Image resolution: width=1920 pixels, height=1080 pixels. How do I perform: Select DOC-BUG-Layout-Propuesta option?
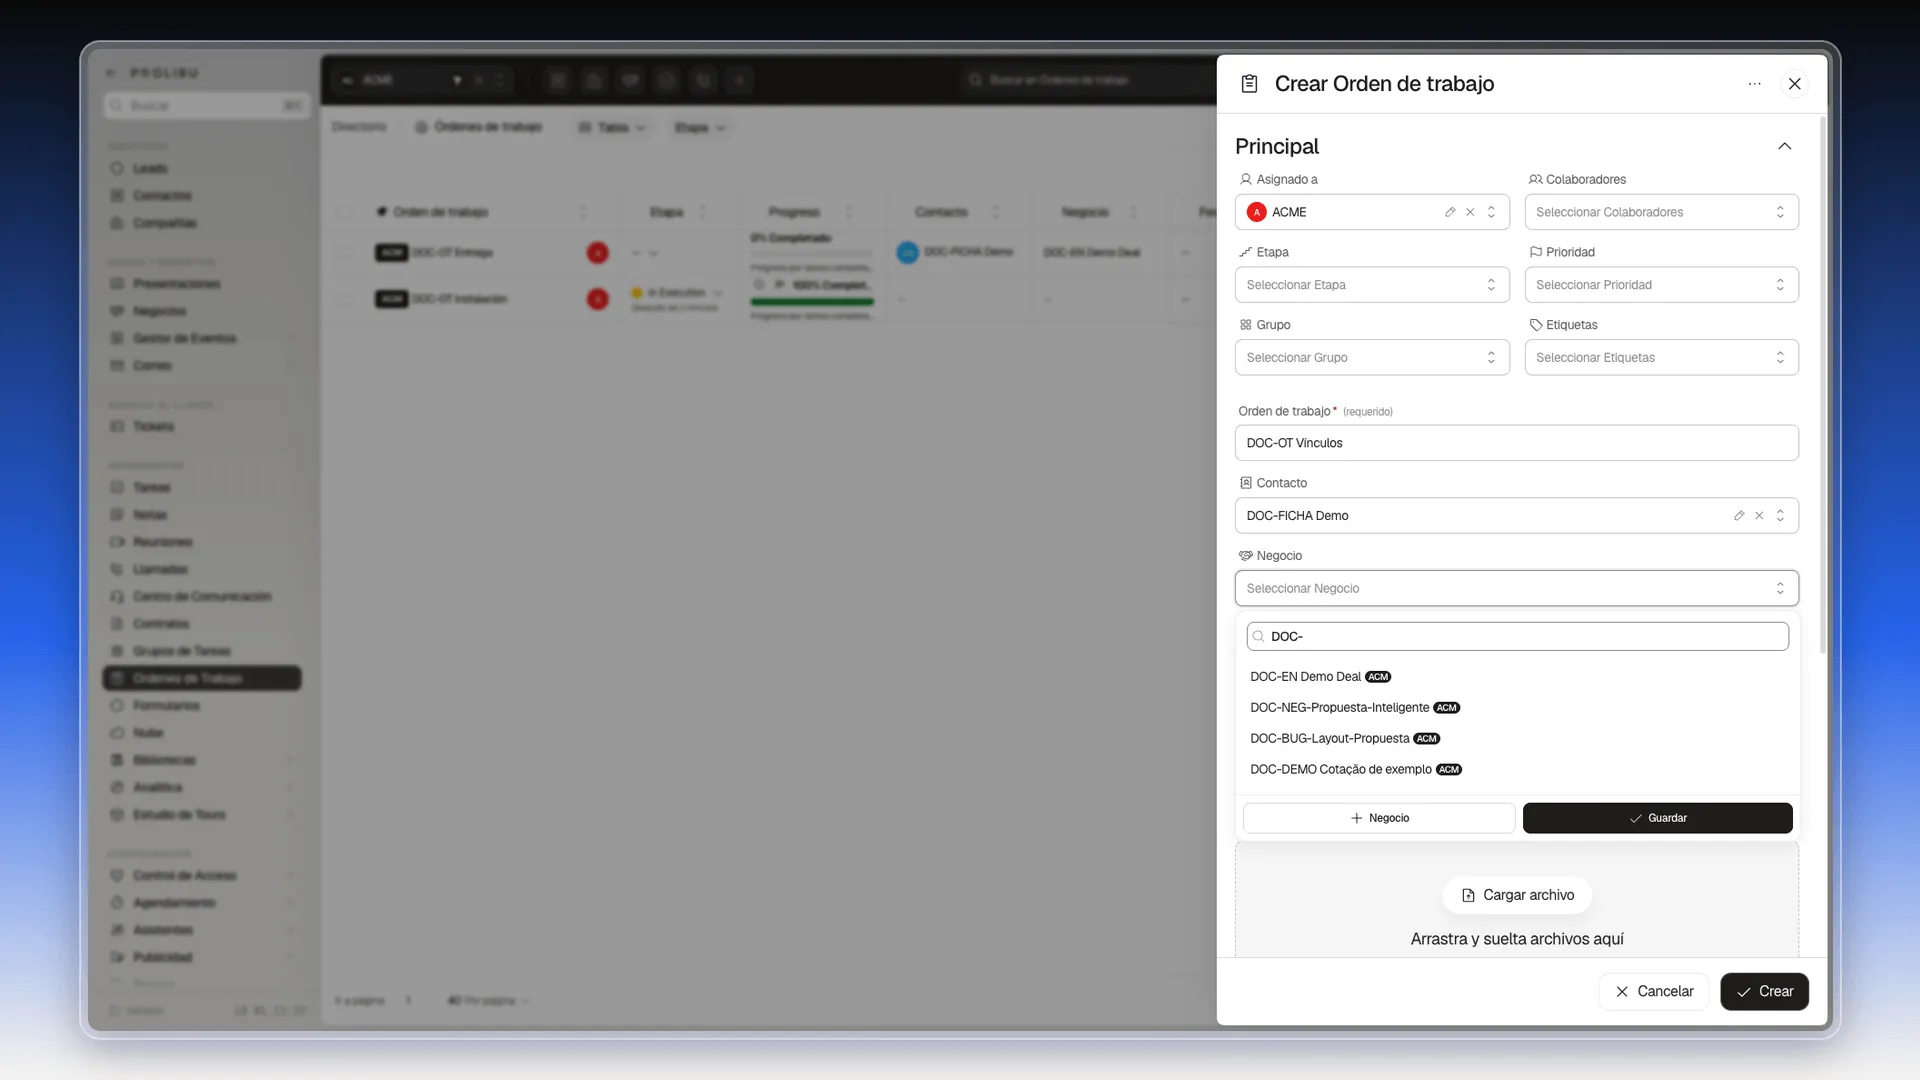coord(1517,739)
